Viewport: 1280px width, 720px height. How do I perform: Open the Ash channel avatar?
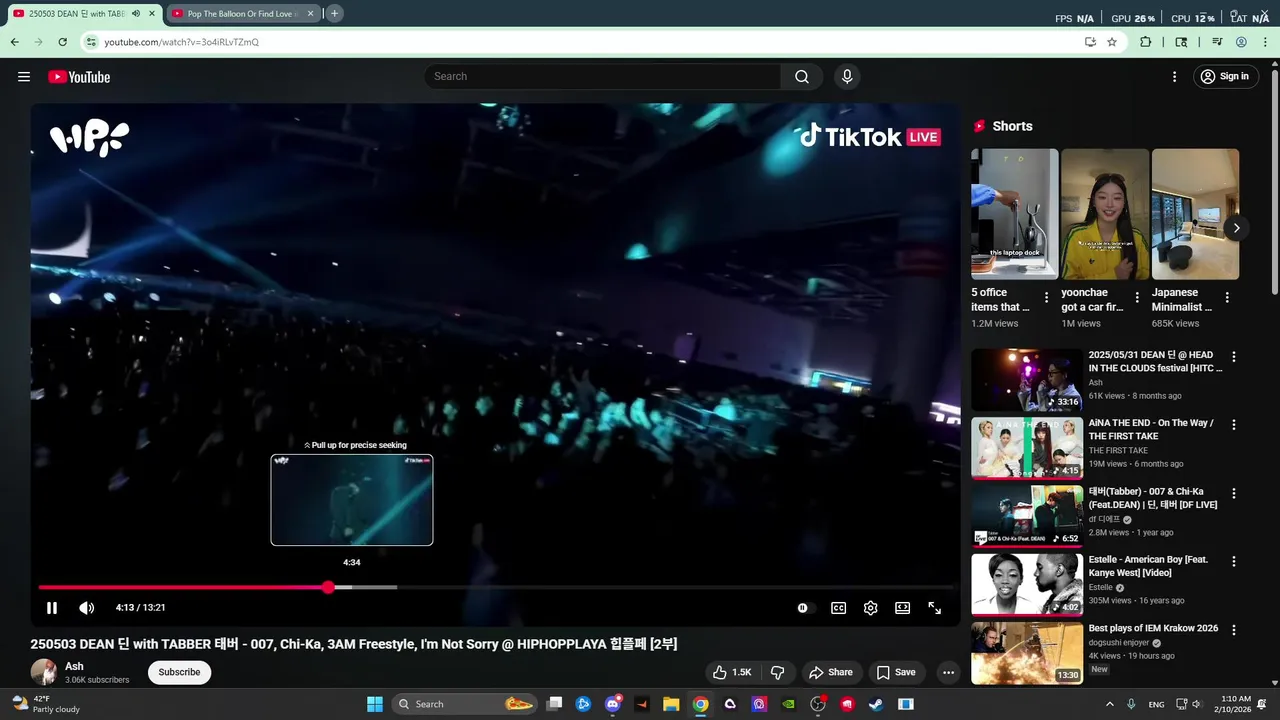[43, 672]
